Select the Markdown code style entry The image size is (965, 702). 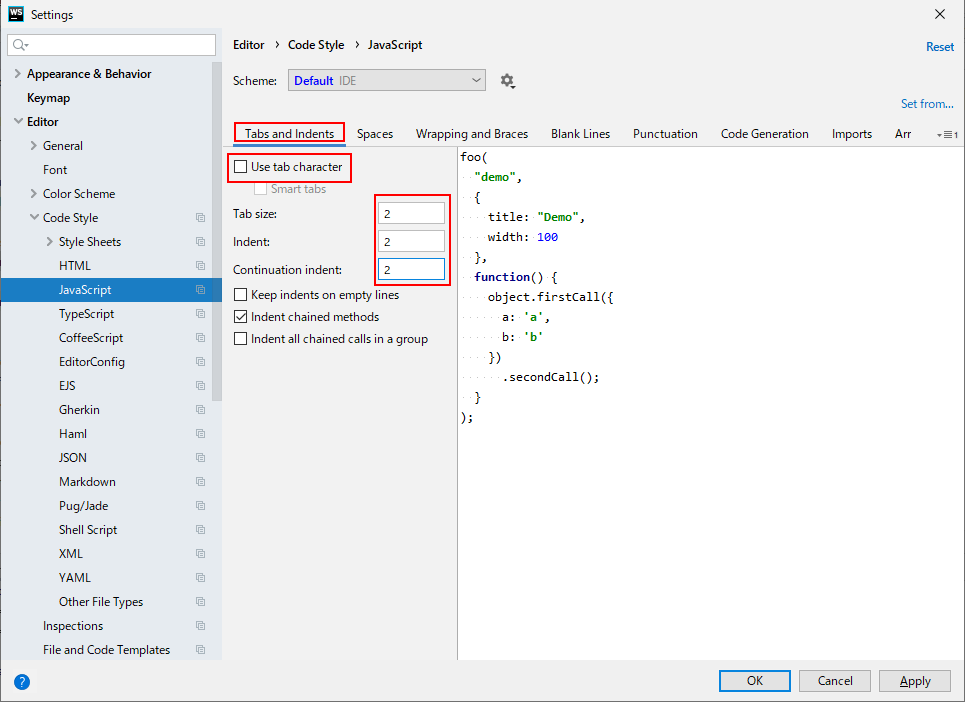coord(87,482)
